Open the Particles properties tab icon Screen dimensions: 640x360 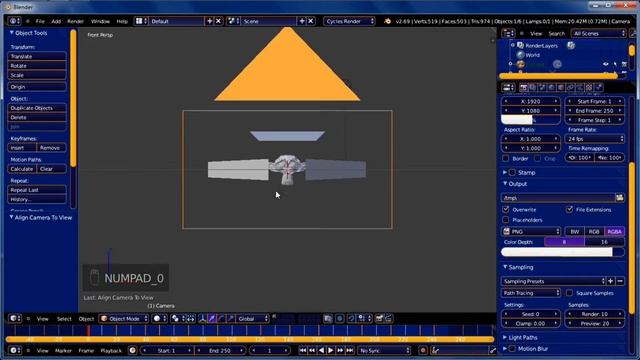click(598, 87)
